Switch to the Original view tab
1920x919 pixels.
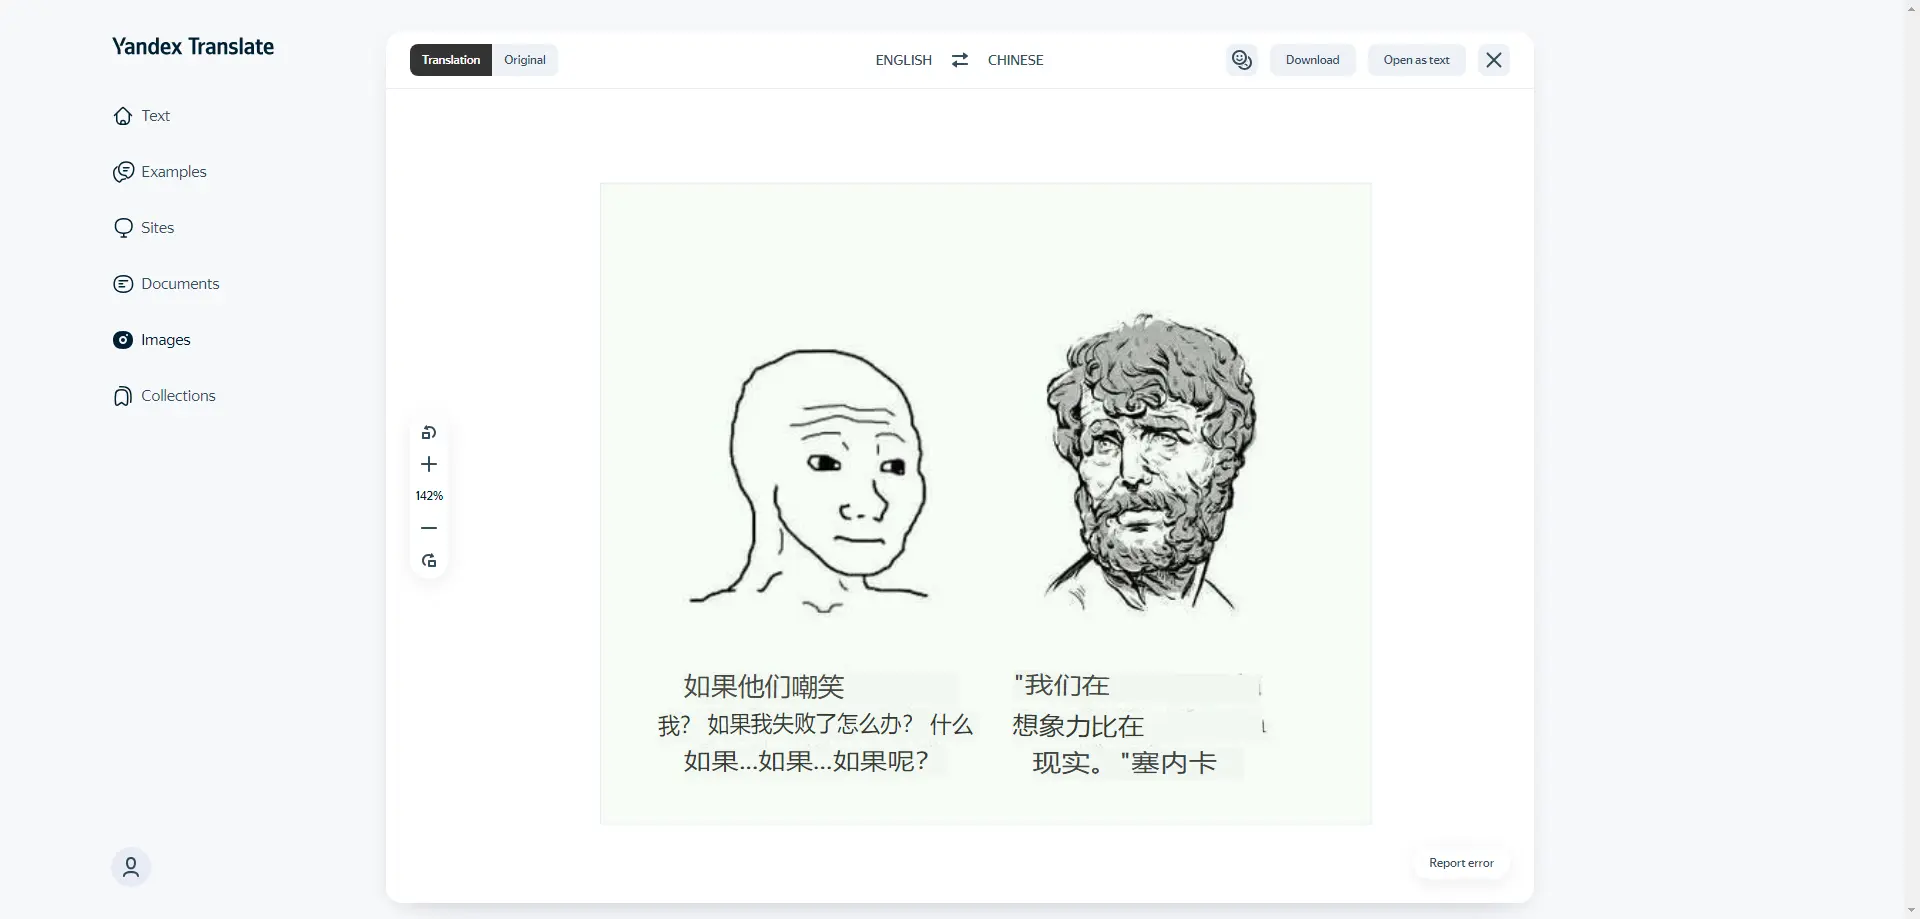(525, 60)
